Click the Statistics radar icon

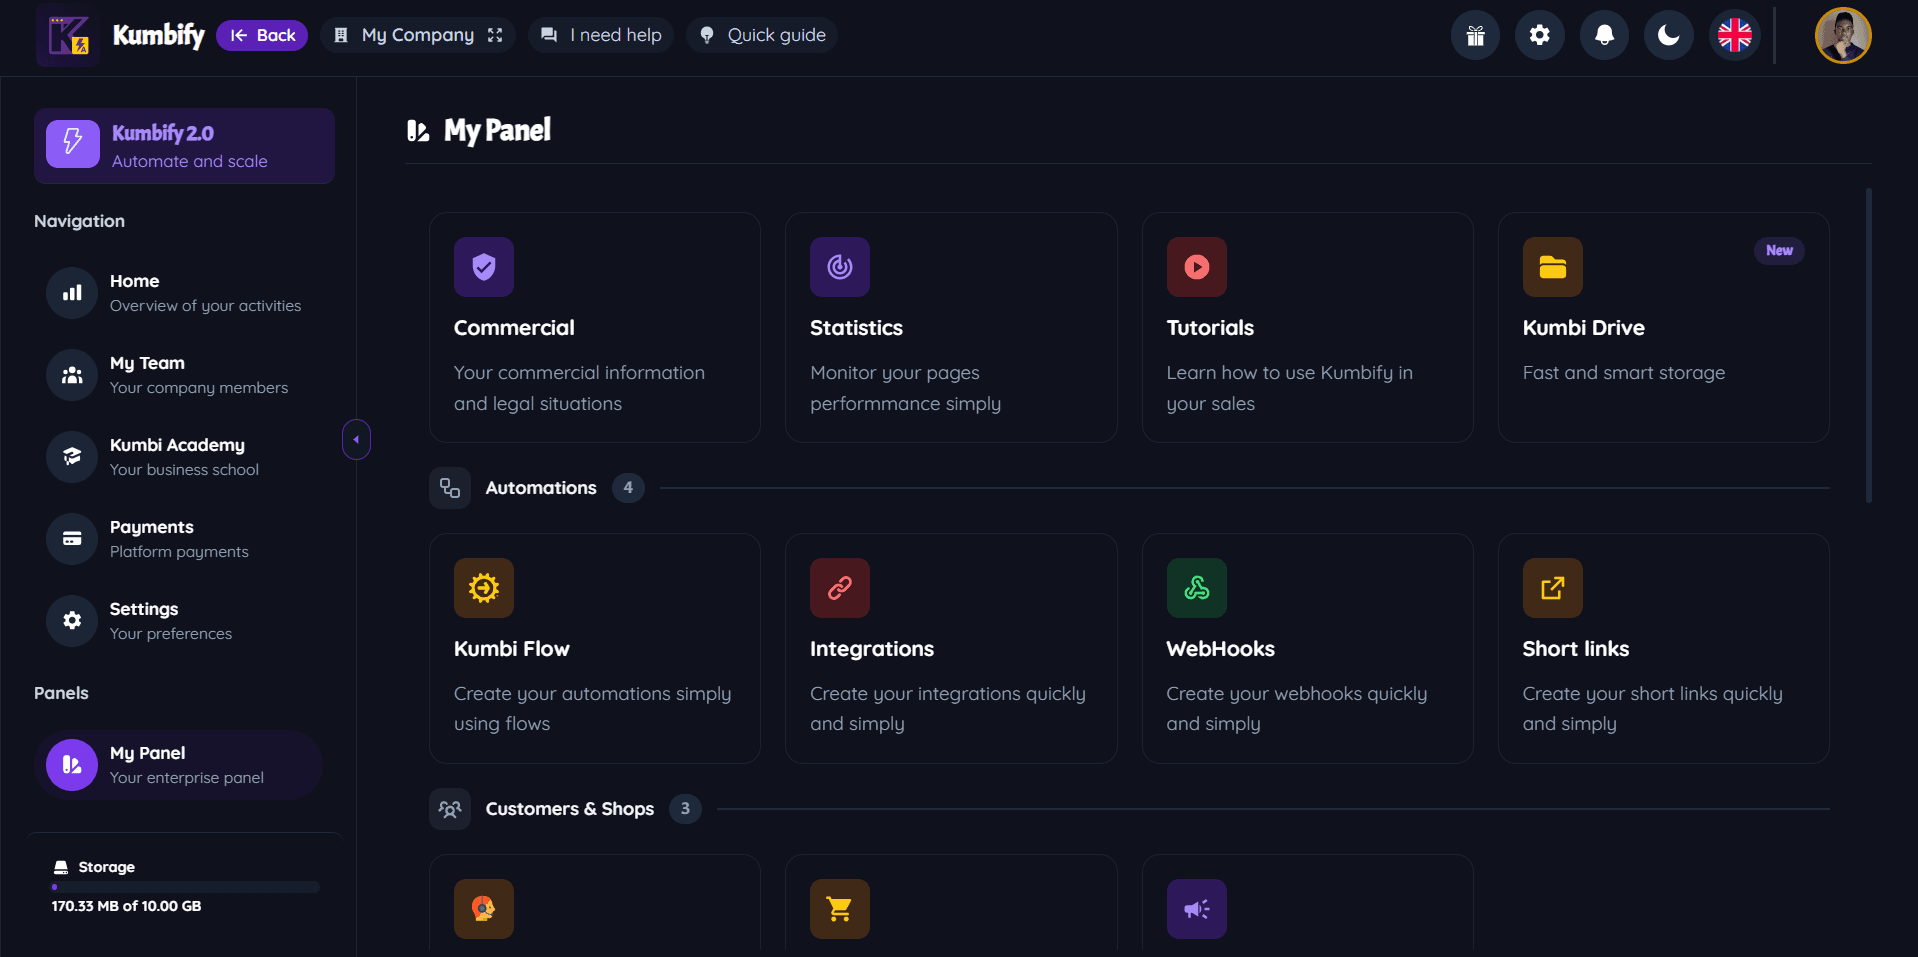point(840,267)
